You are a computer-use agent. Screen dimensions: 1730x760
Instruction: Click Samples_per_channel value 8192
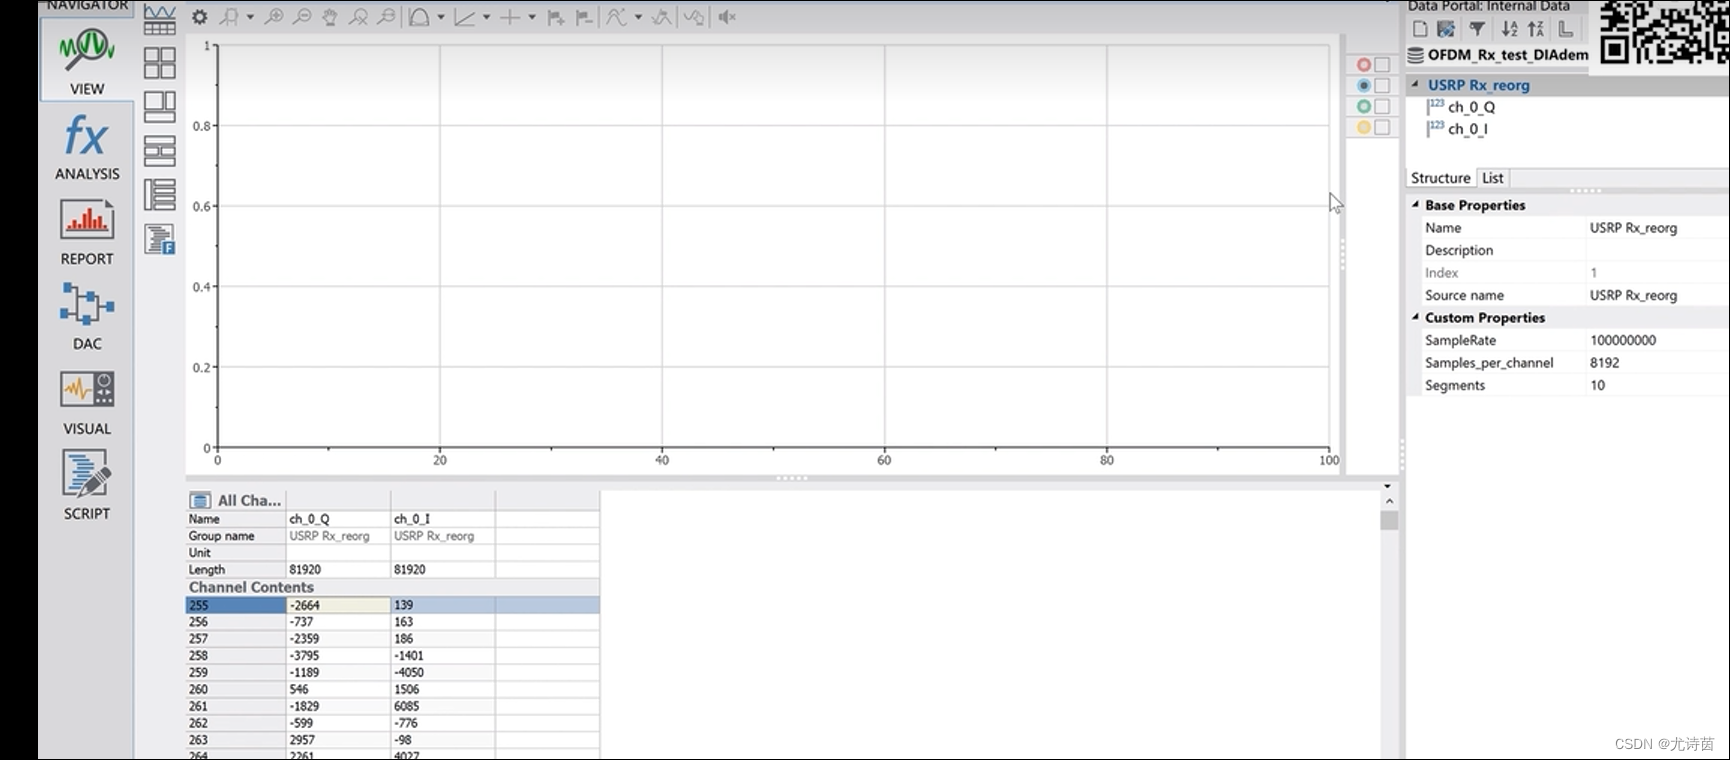1658,363
